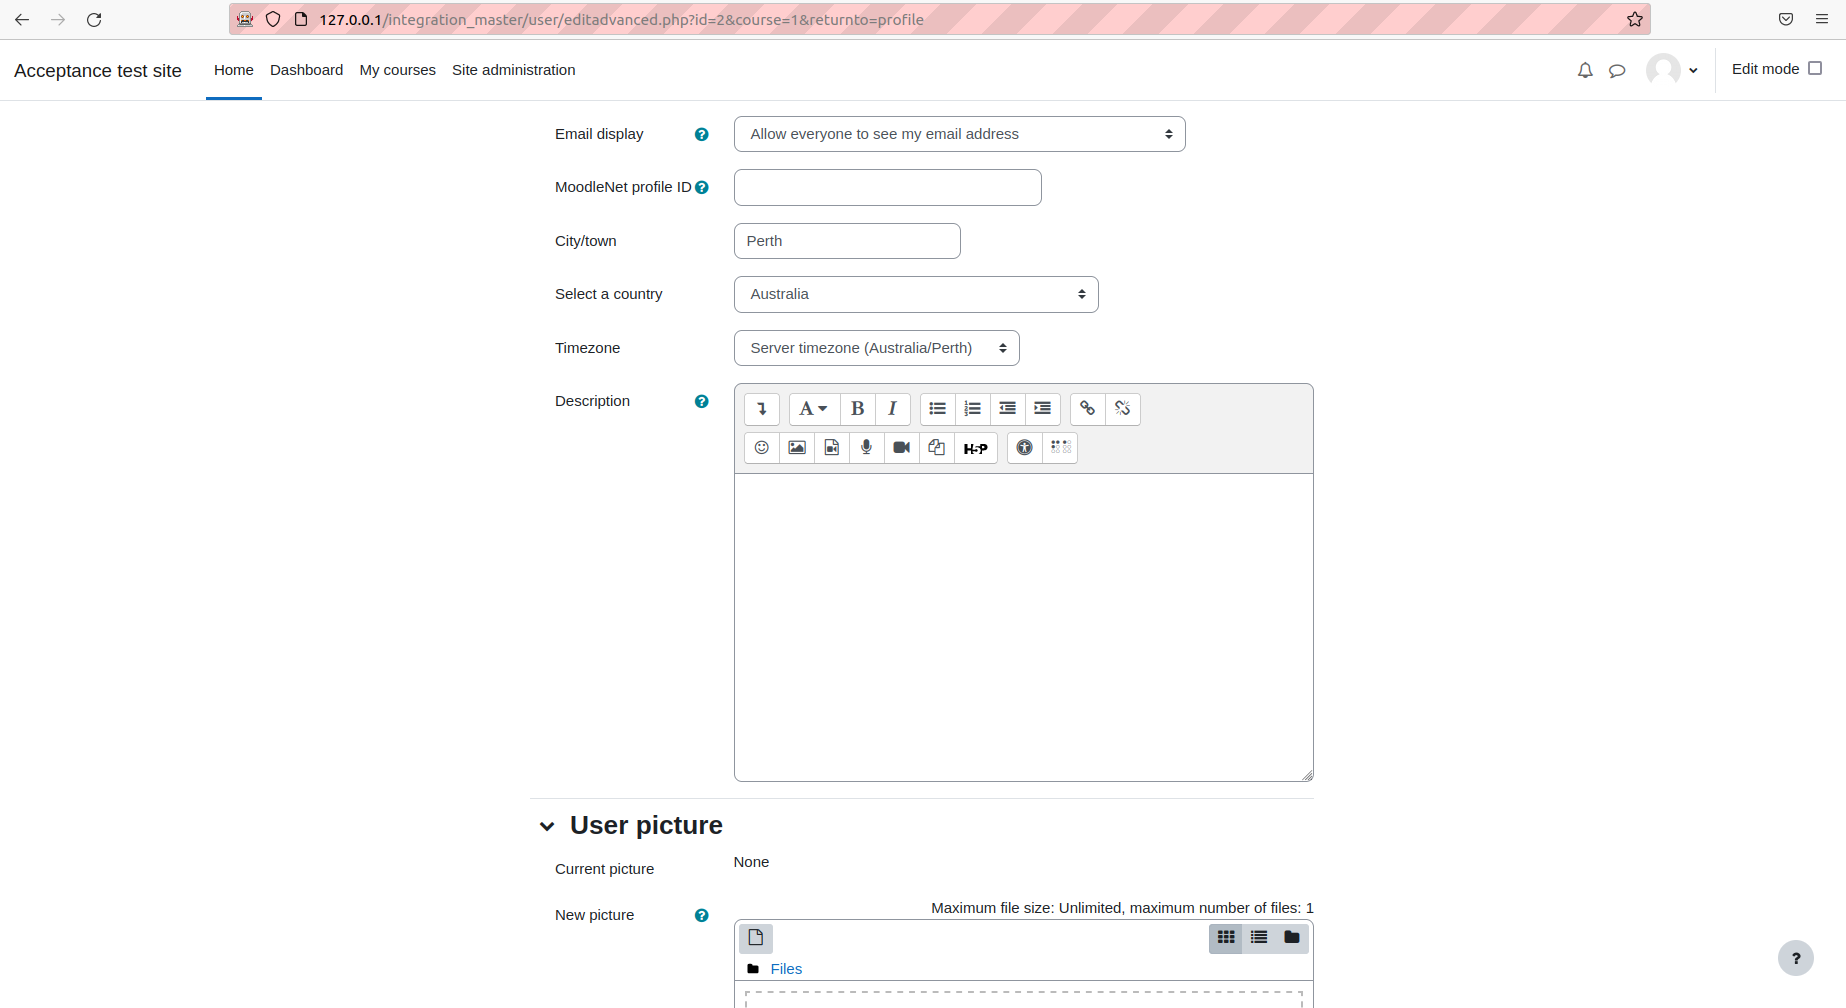Open help for New picture
The image size is (1846, 1008).
coord(702,916)
